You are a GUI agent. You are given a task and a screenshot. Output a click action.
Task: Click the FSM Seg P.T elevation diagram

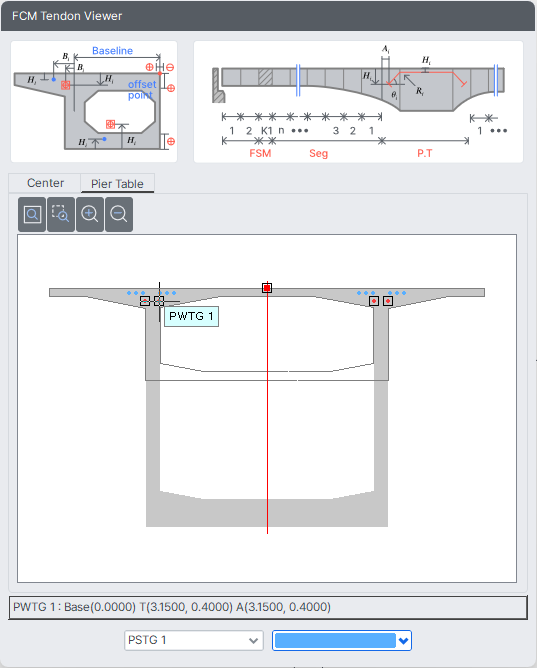(358, 101)
